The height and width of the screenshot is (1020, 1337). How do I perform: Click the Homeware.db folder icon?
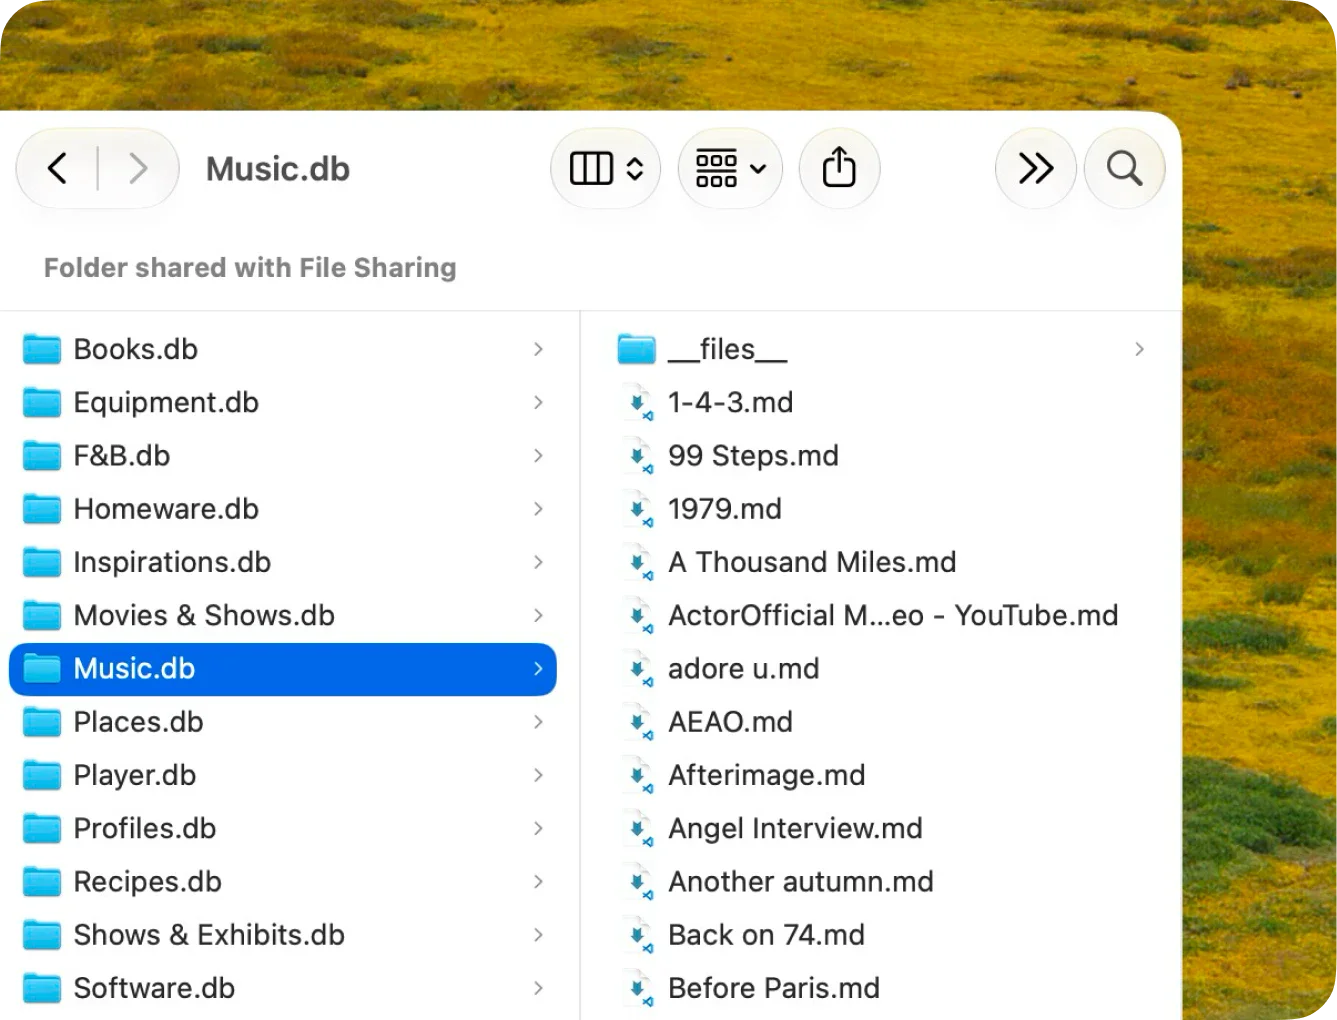[42, 509]
